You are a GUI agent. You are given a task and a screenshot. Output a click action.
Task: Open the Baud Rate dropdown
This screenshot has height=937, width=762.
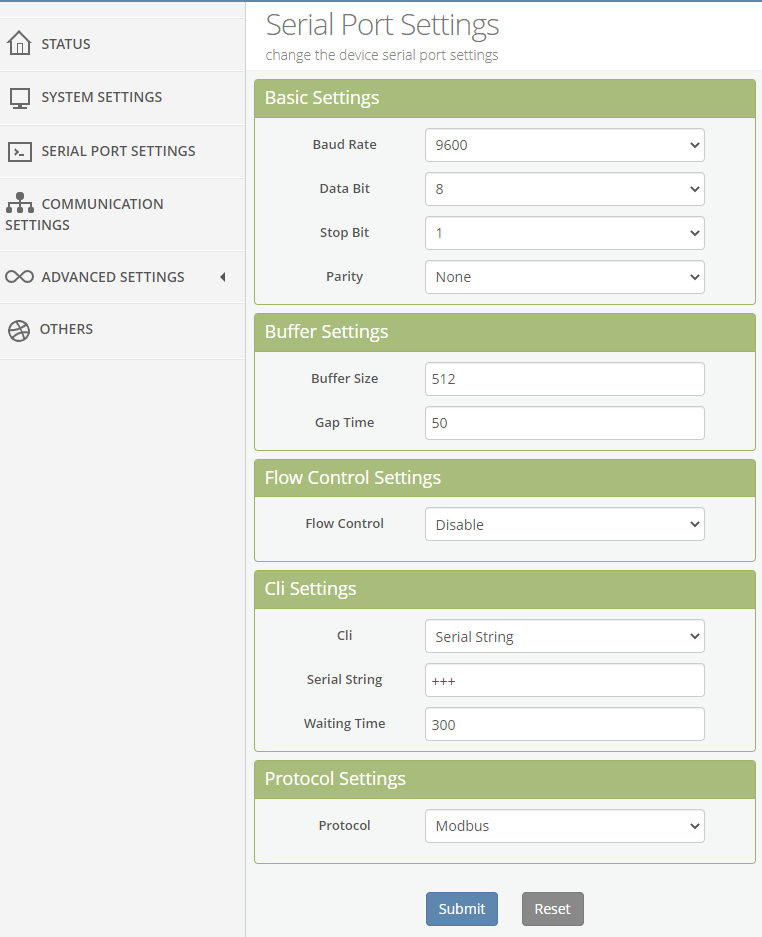[565, 145]
